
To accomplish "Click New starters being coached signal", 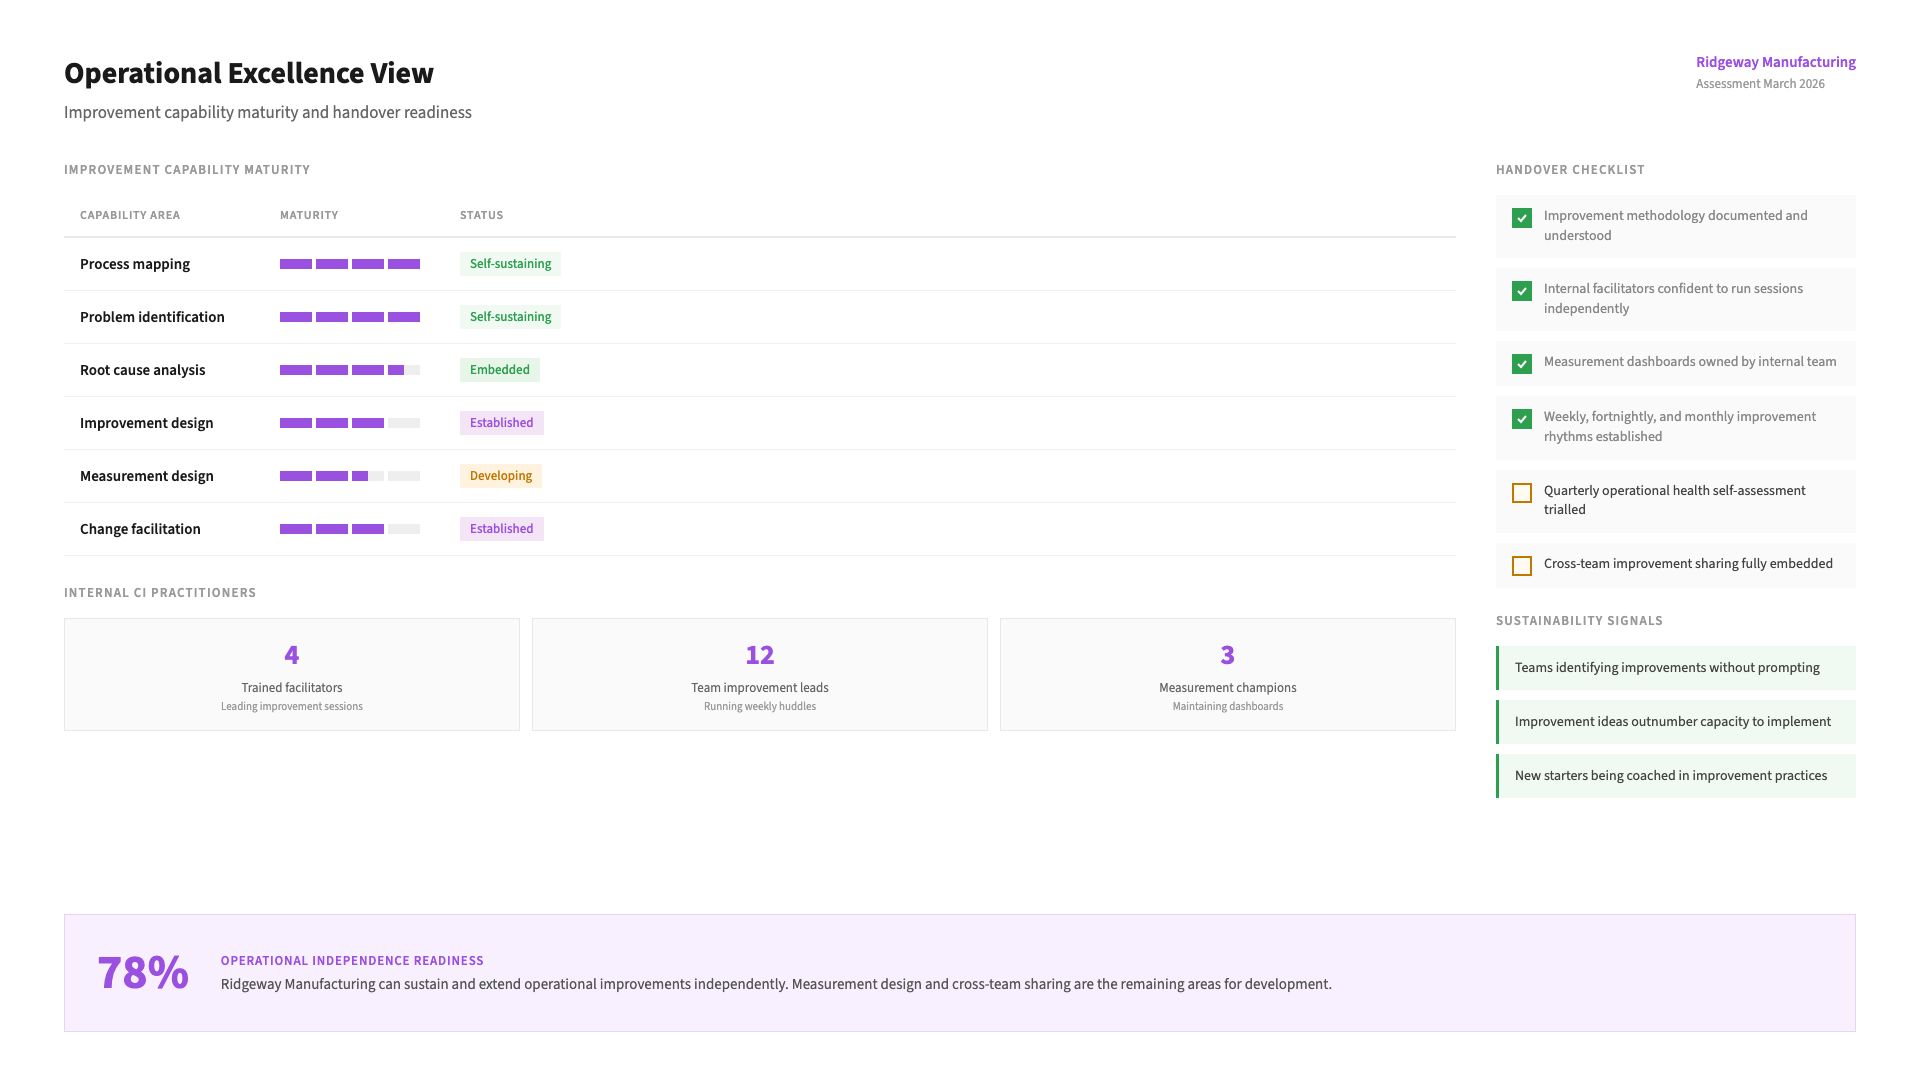I will click(1675, 776).
